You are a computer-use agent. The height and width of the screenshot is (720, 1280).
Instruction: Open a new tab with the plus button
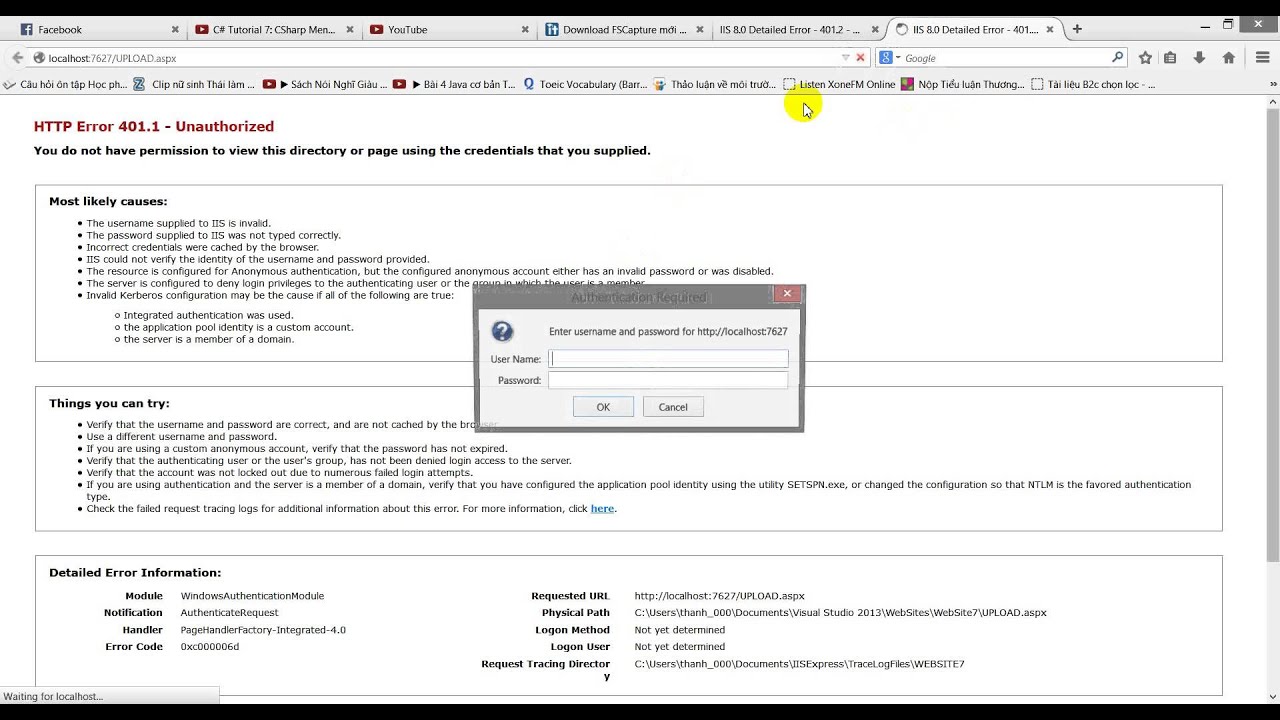(1077, 29)
